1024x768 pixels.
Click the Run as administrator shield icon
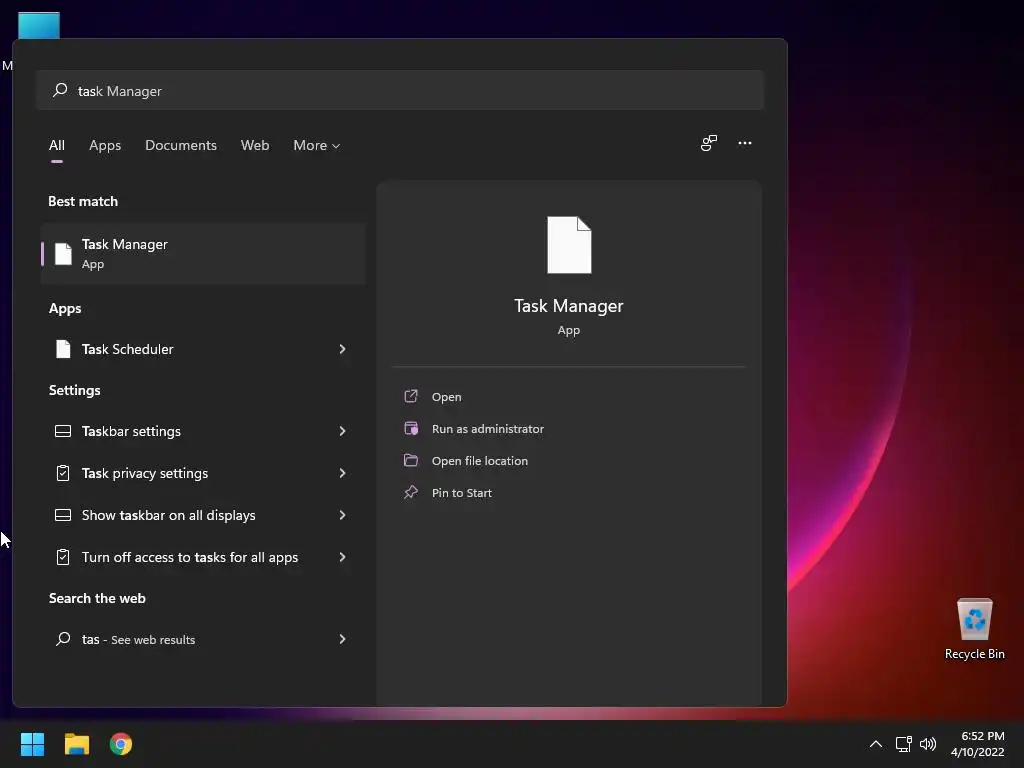tap(411, 428)
